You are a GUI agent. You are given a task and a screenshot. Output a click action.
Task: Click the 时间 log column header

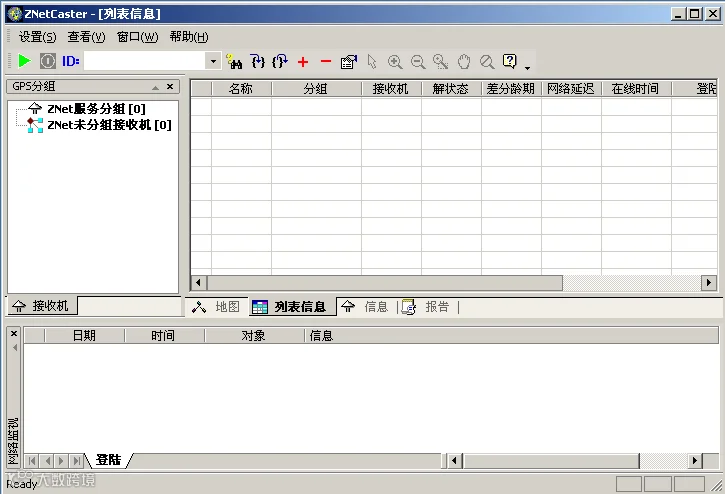click(164, 336)
